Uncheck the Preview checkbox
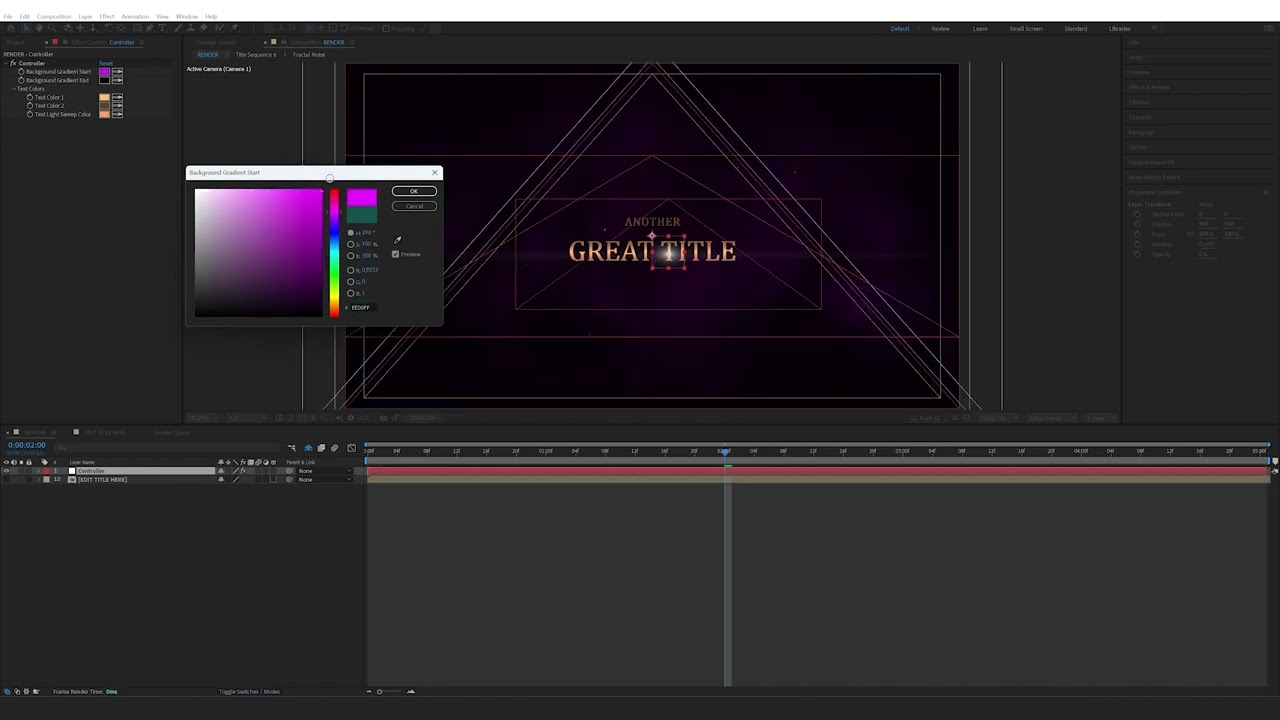The image size is (1280, 720). pos(396,254)
